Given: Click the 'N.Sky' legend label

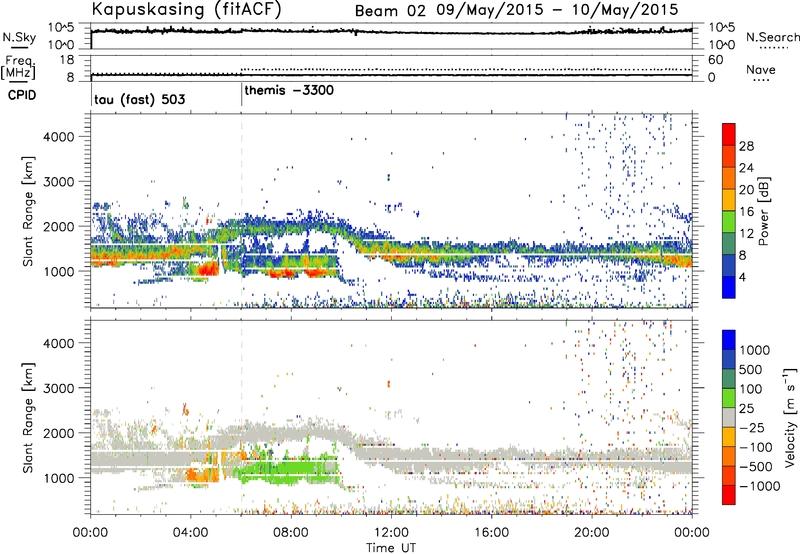Looking at the screenshot, I should pos(19,37).
